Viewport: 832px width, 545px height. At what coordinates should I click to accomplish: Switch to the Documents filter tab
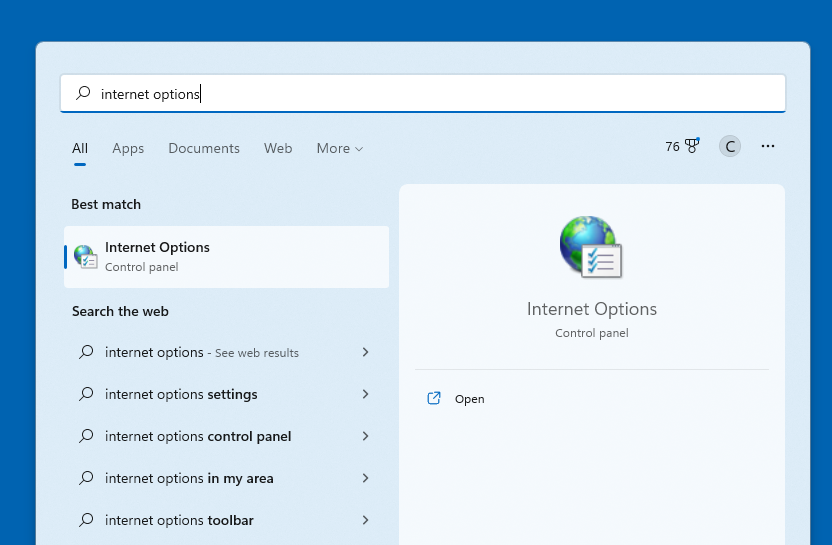[x=204, y=149]
